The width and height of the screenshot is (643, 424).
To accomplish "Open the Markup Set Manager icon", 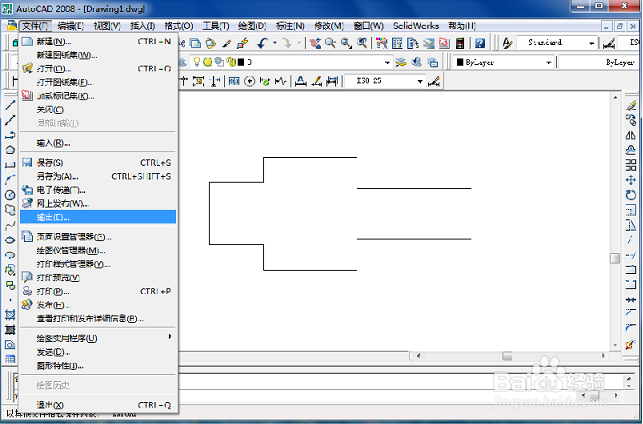I will (x=444, y=43).
